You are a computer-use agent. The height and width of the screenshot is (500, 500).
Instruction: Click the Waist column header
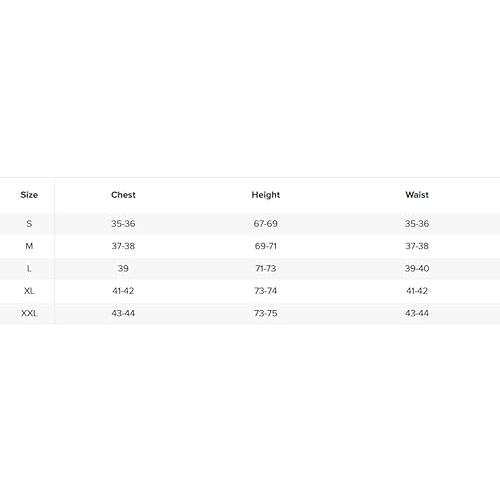pyautogui.click(x=417, y=195)
